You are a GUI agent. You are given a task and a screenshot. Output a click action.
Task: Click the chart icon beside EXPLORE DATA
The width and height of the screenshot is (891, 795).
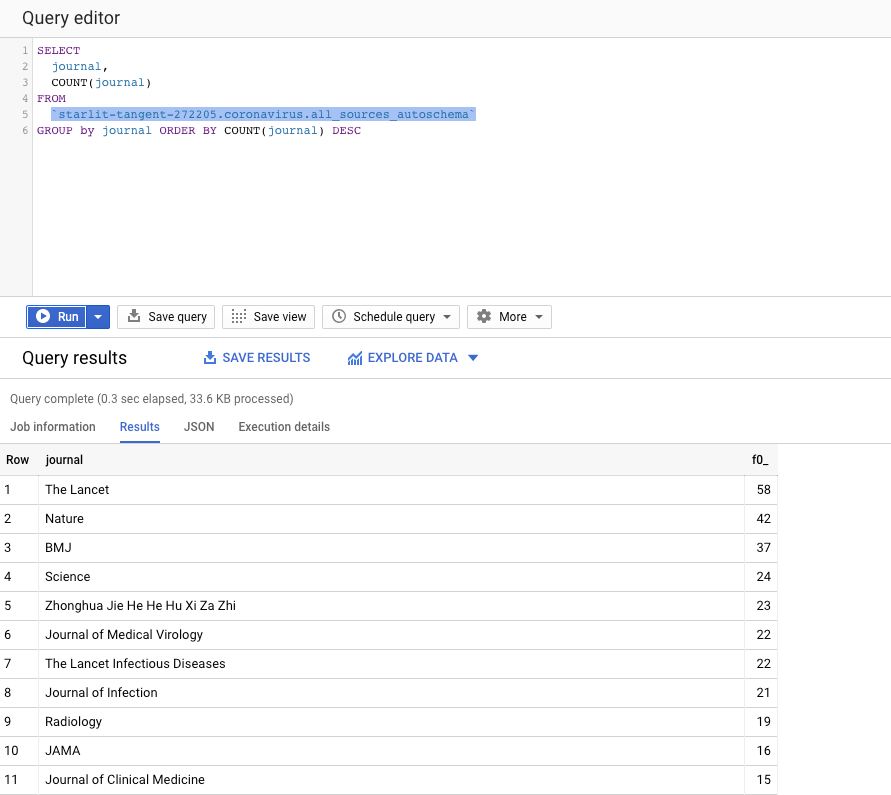[355, 358]
